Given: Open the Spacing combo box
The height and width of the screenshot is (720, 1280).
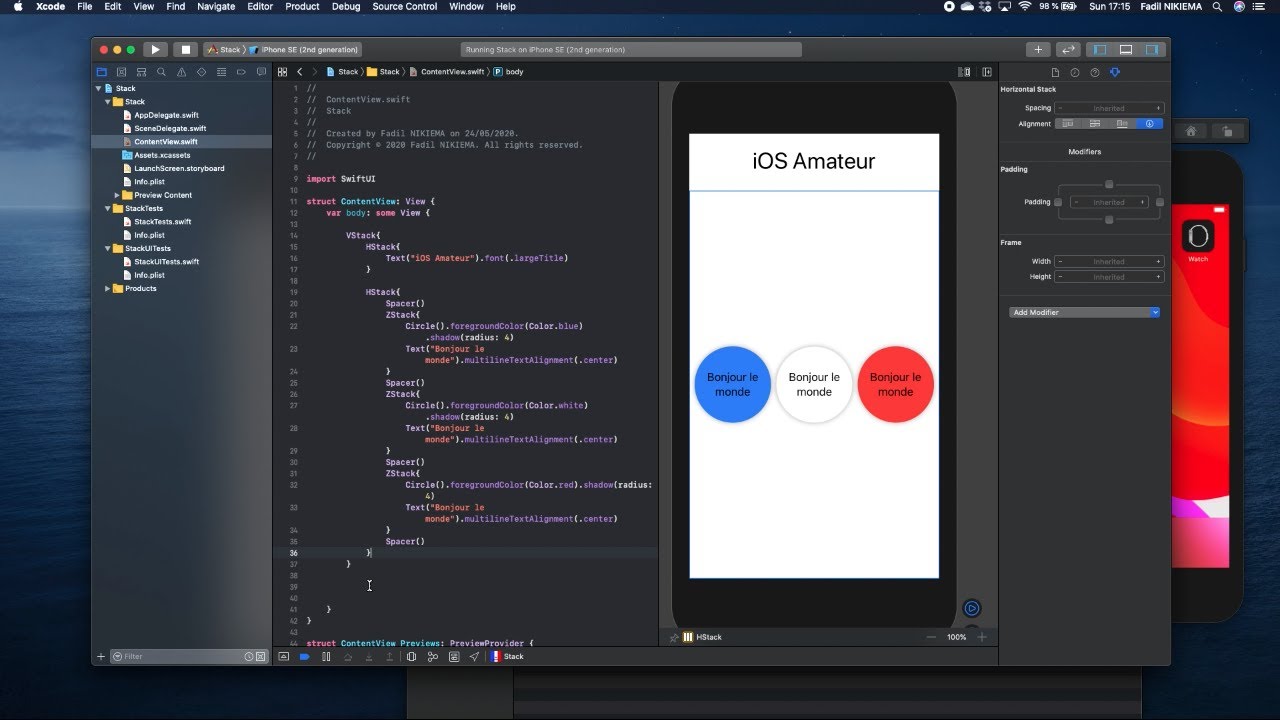Looking at the screenshot, I should tap(1109, 108).
